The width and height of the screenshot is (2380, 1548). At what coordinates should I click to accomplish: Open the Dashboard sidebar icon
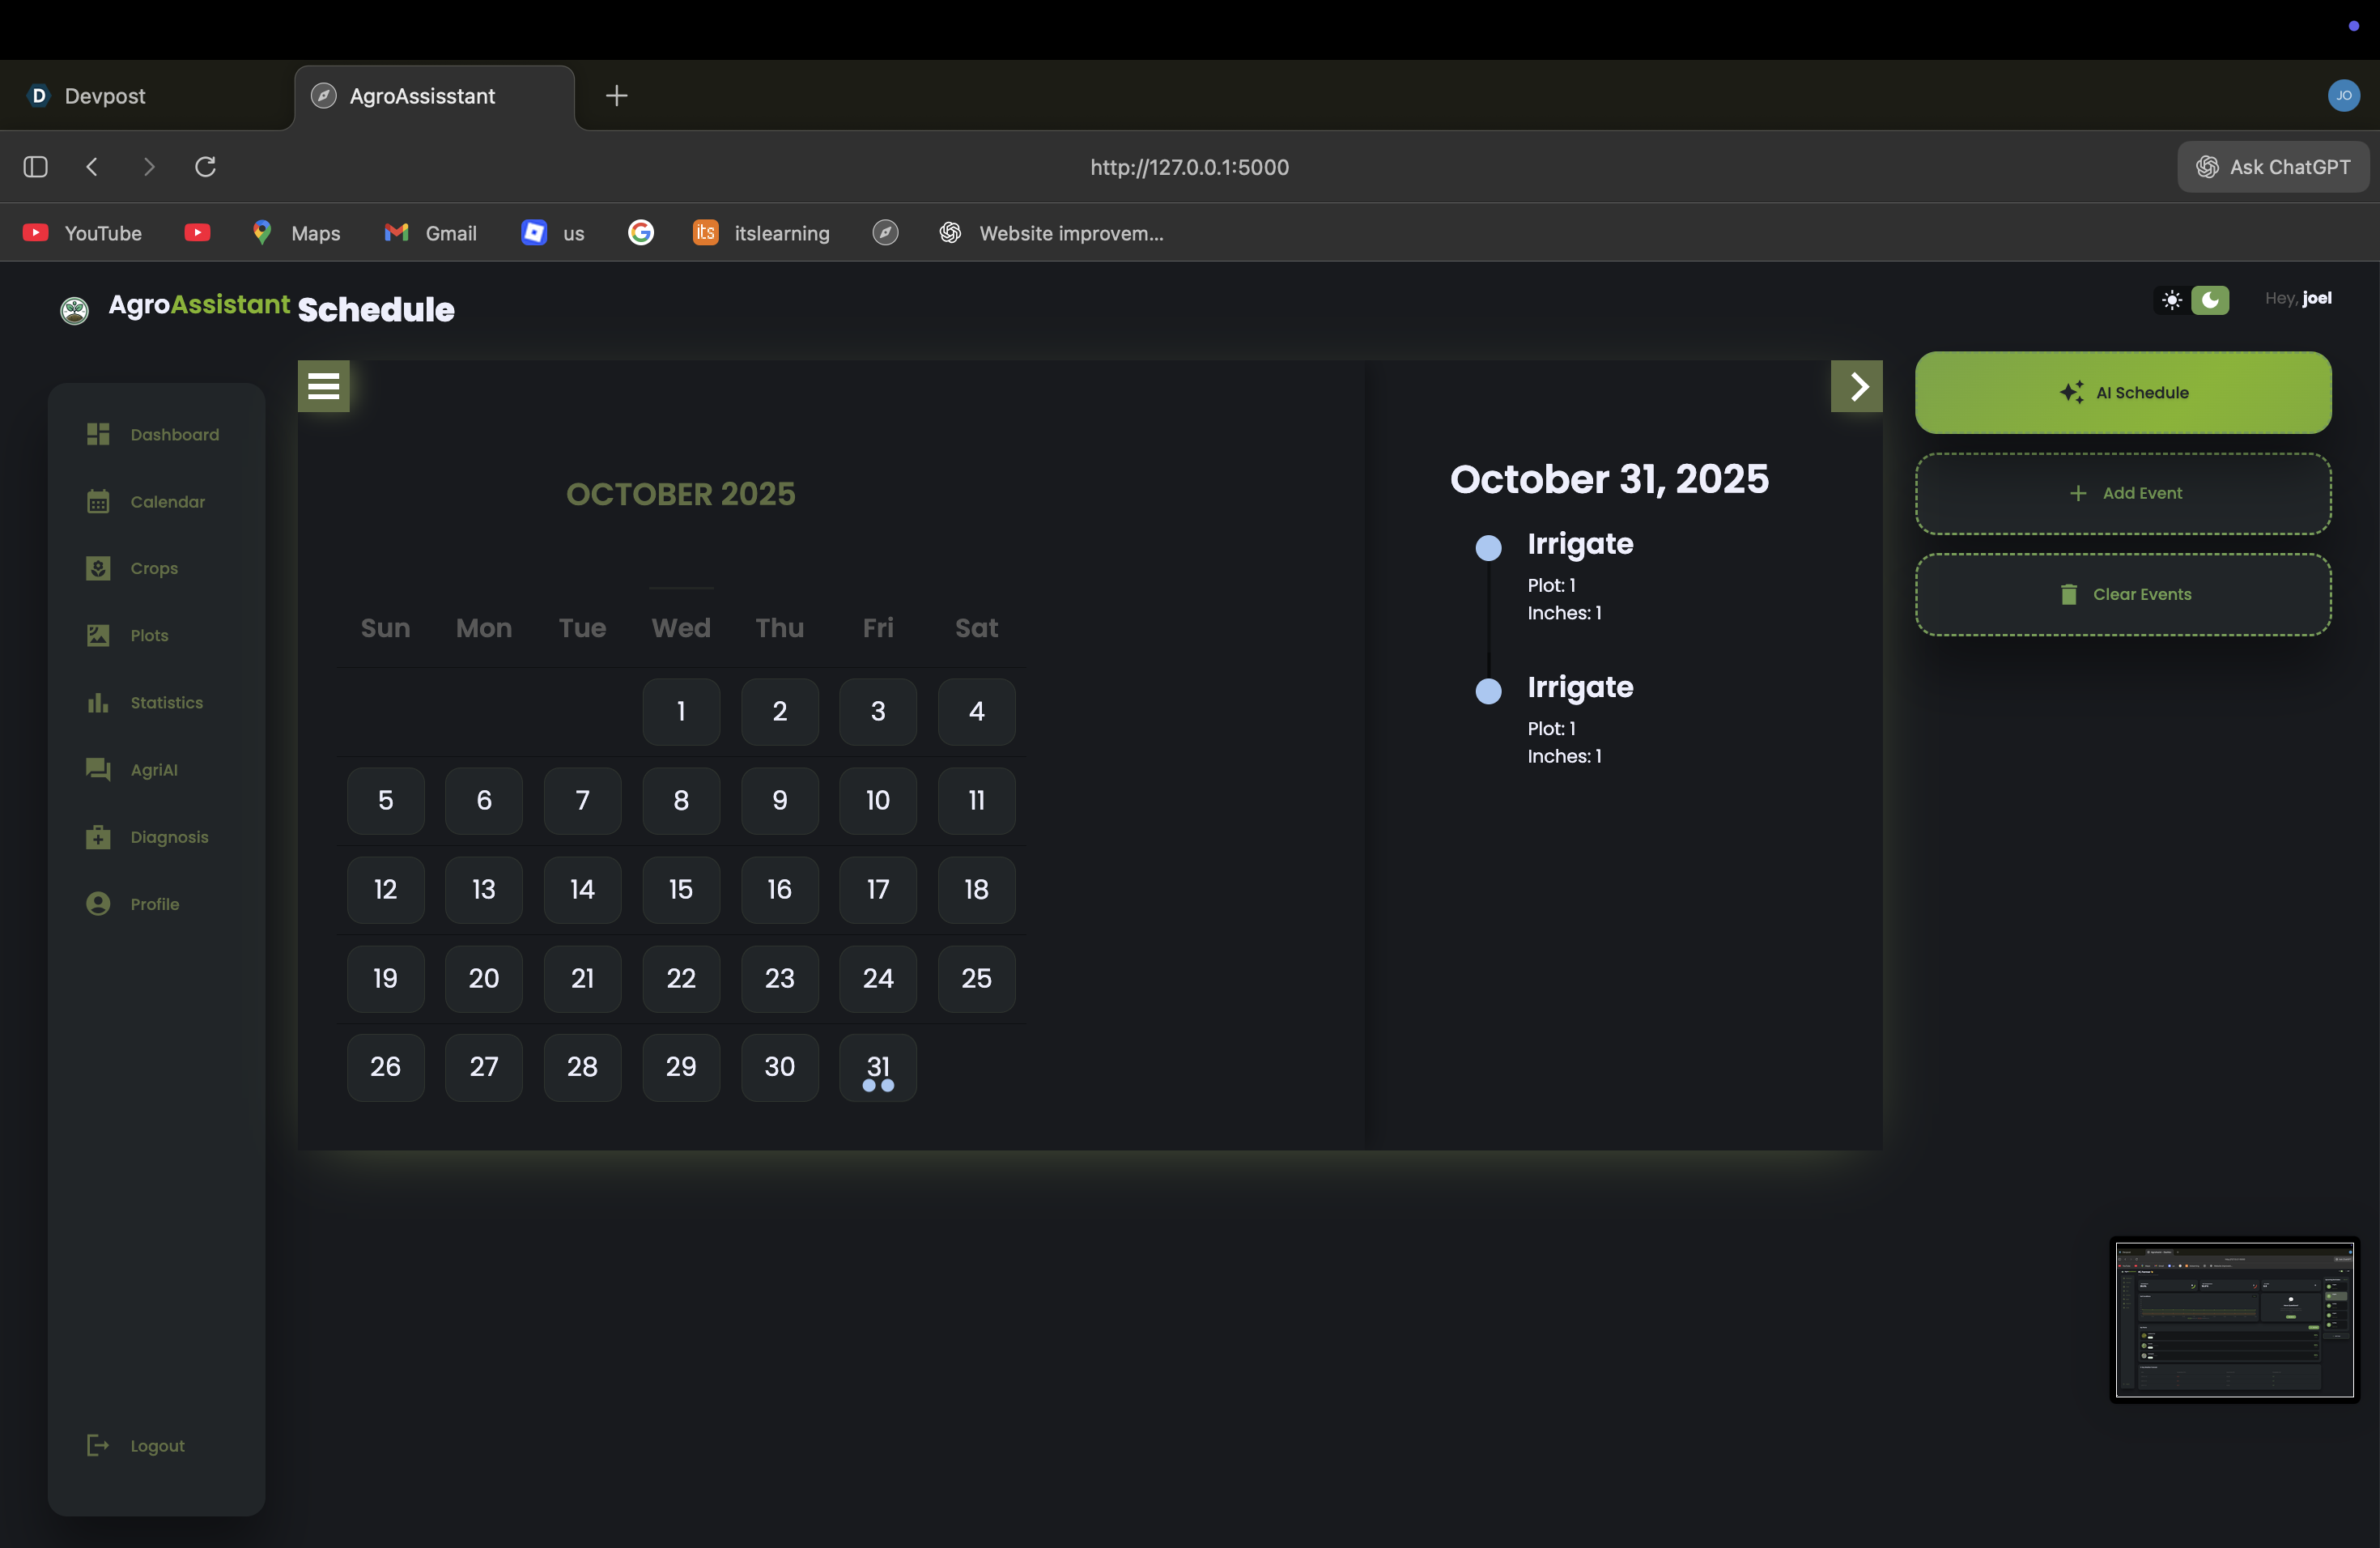pos(98,434)
